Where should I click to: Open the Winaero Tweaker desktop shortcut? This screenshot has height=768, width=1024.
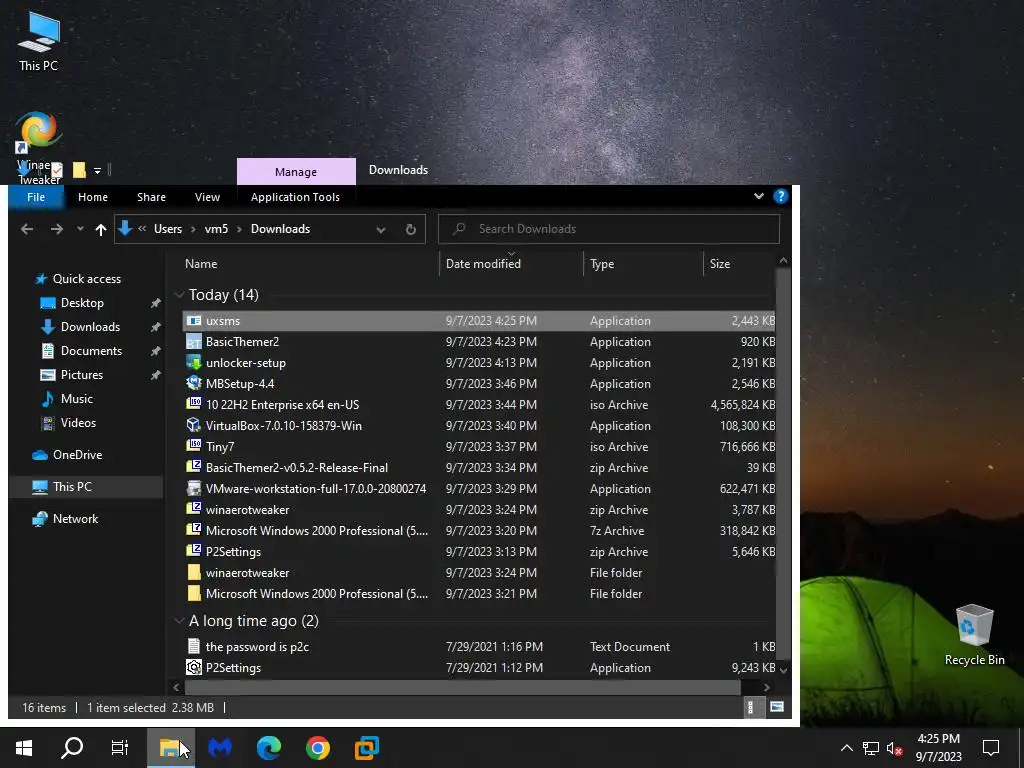click(39, 148)
